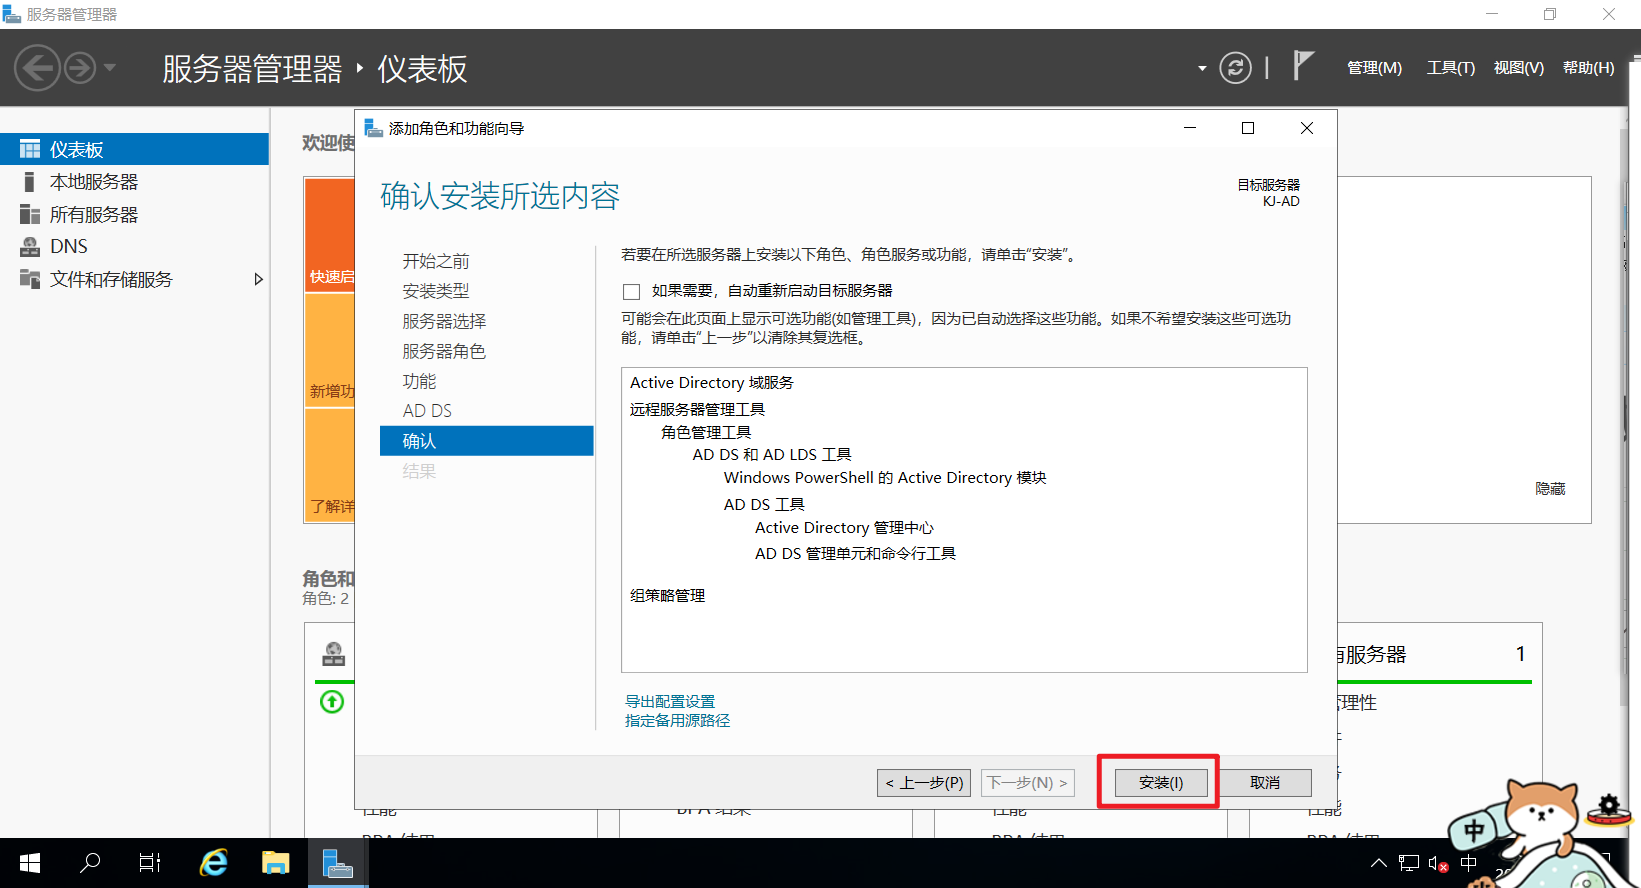
Task: Open the notifications flag icon
Action: coord(1303,66)
